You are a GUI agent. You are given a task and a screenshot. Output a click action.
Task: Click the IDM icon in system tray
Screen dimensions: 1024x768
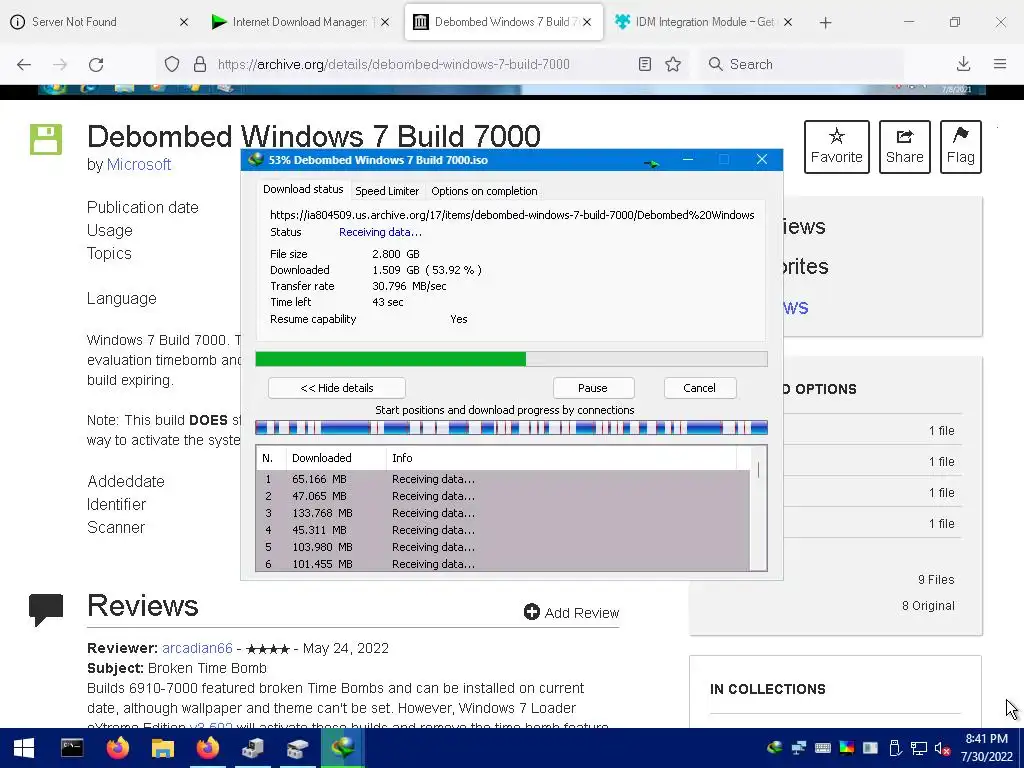(x=775, y=748)
